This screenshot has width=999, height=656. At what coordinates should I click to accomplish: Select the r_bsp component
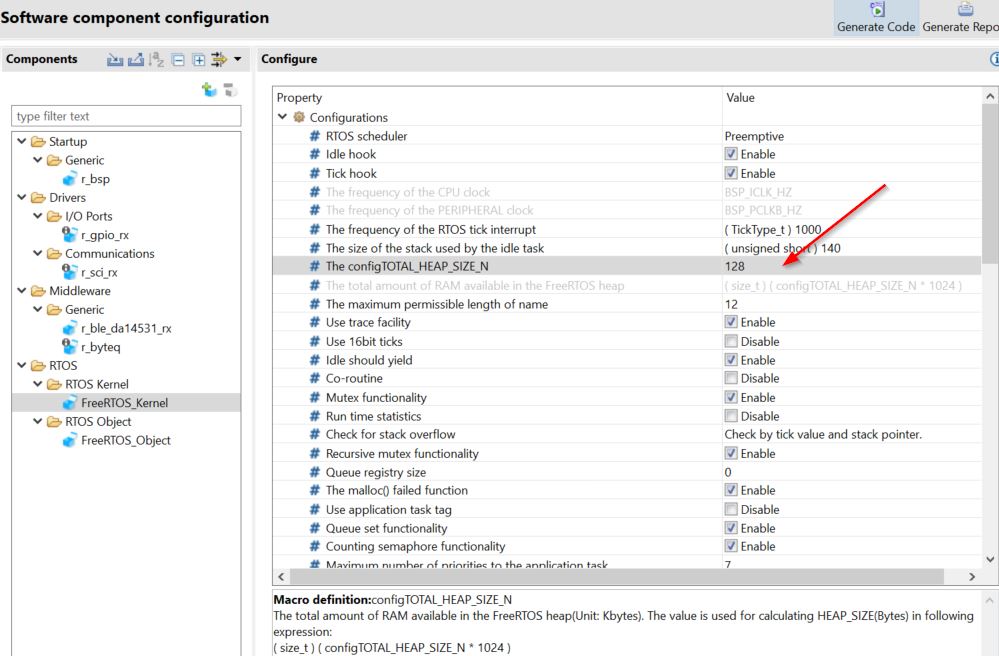[95, 179]
